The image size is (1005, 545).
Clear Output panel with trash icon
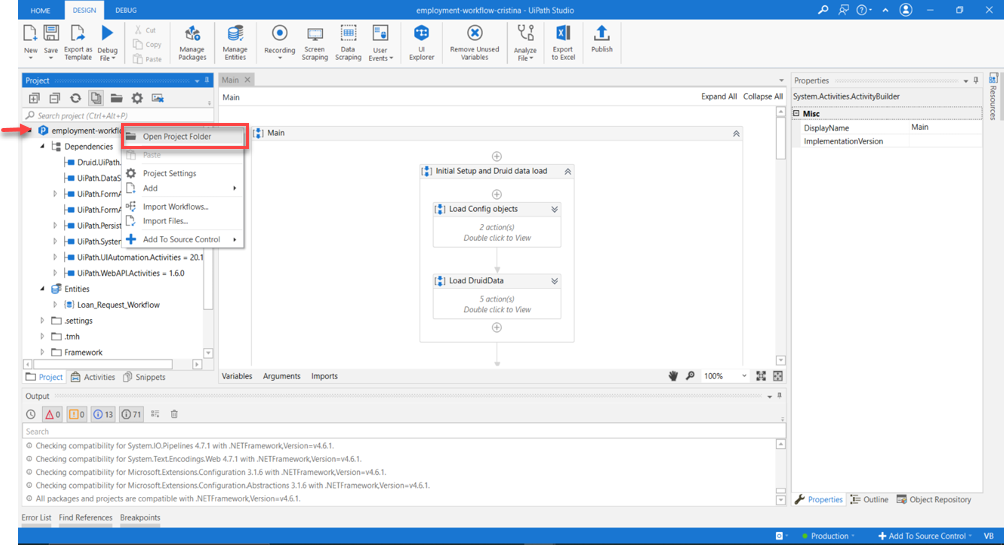tap(174, 414)
